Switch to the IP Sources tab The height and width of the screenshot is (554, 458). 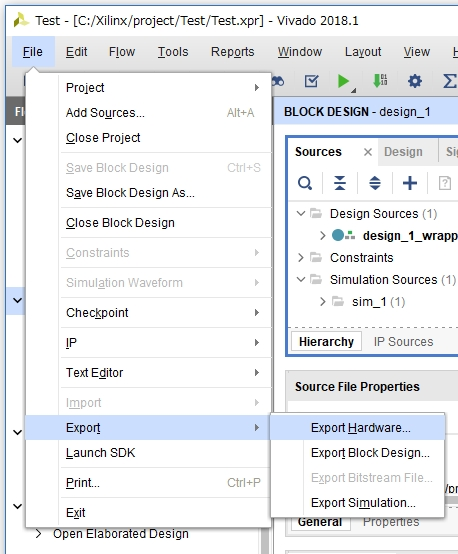pyautogui.click(x=403, y=342)
